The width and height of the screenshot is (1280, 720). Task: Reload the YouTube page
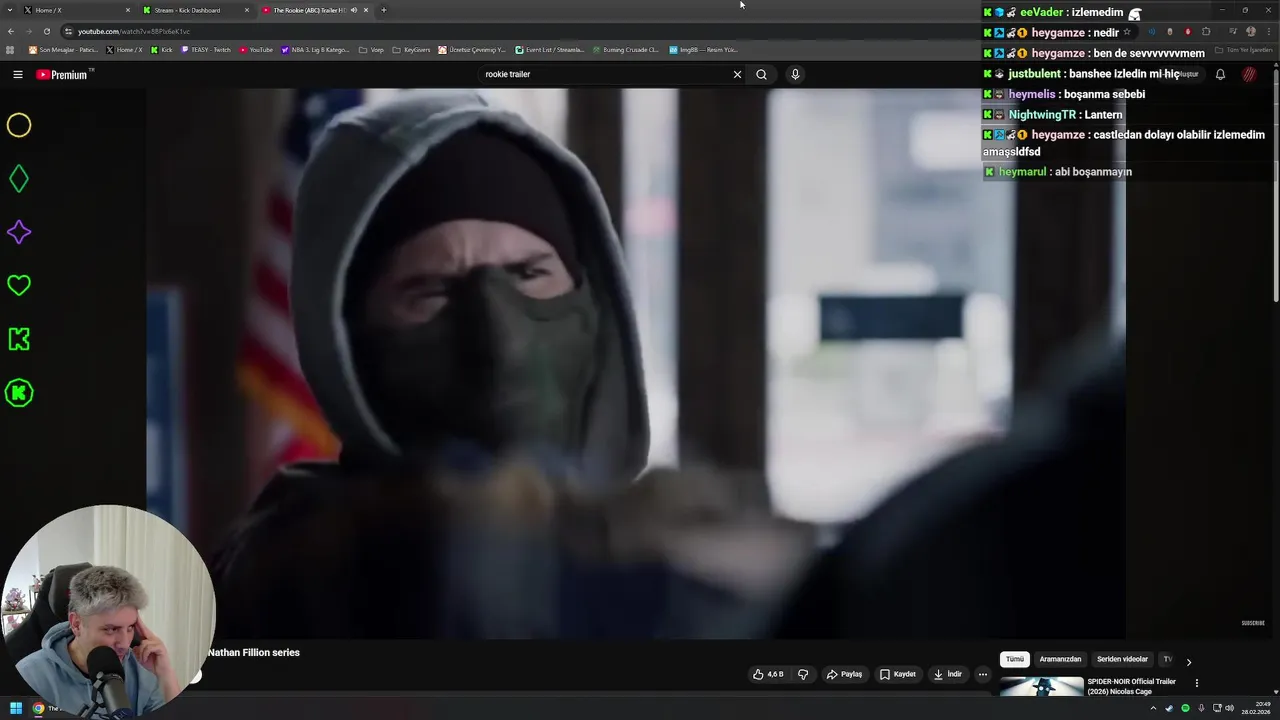tap(46, 31)
